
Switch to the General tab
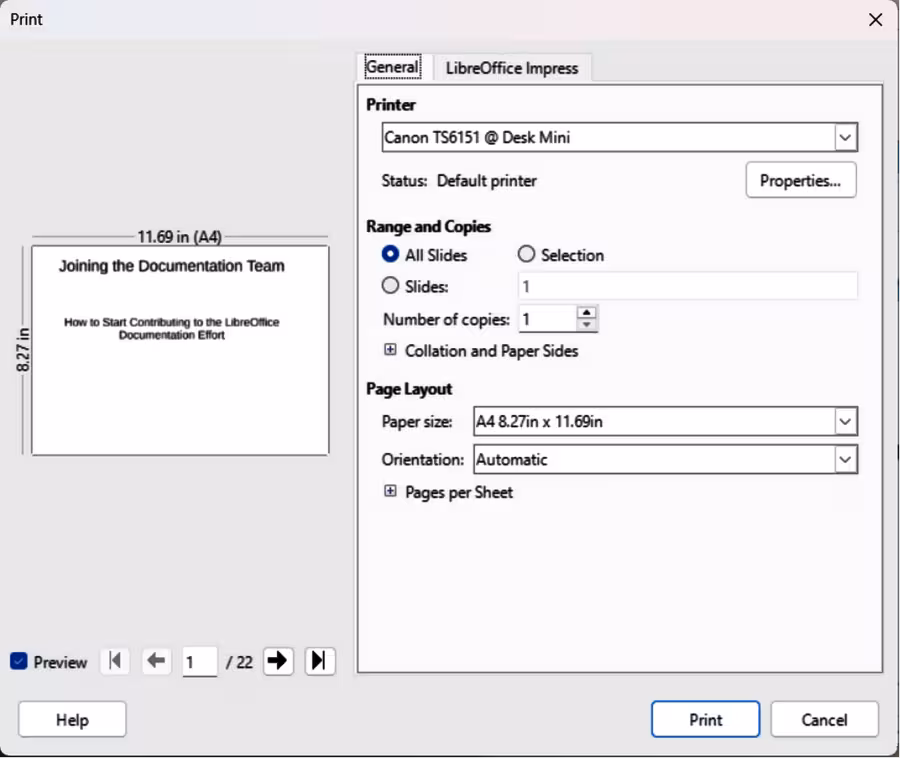(393, 67)
